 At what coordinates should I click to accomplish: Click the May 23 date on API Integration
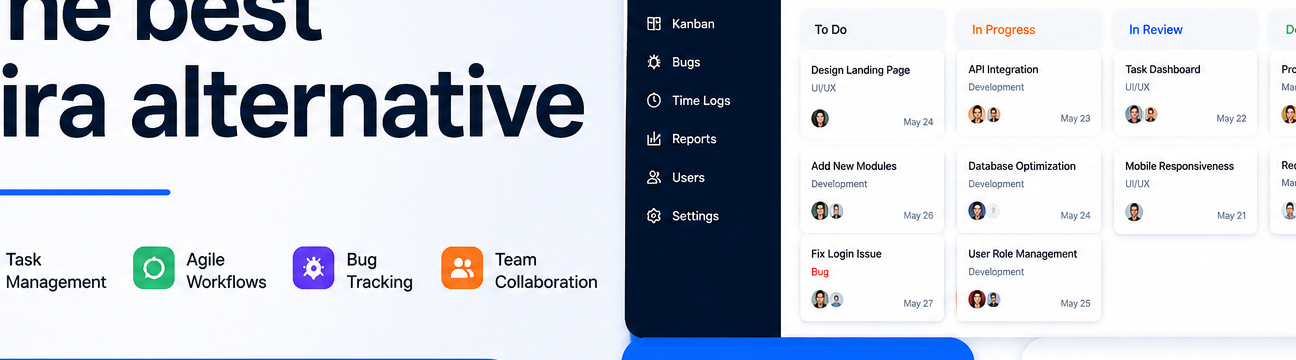1075,118
